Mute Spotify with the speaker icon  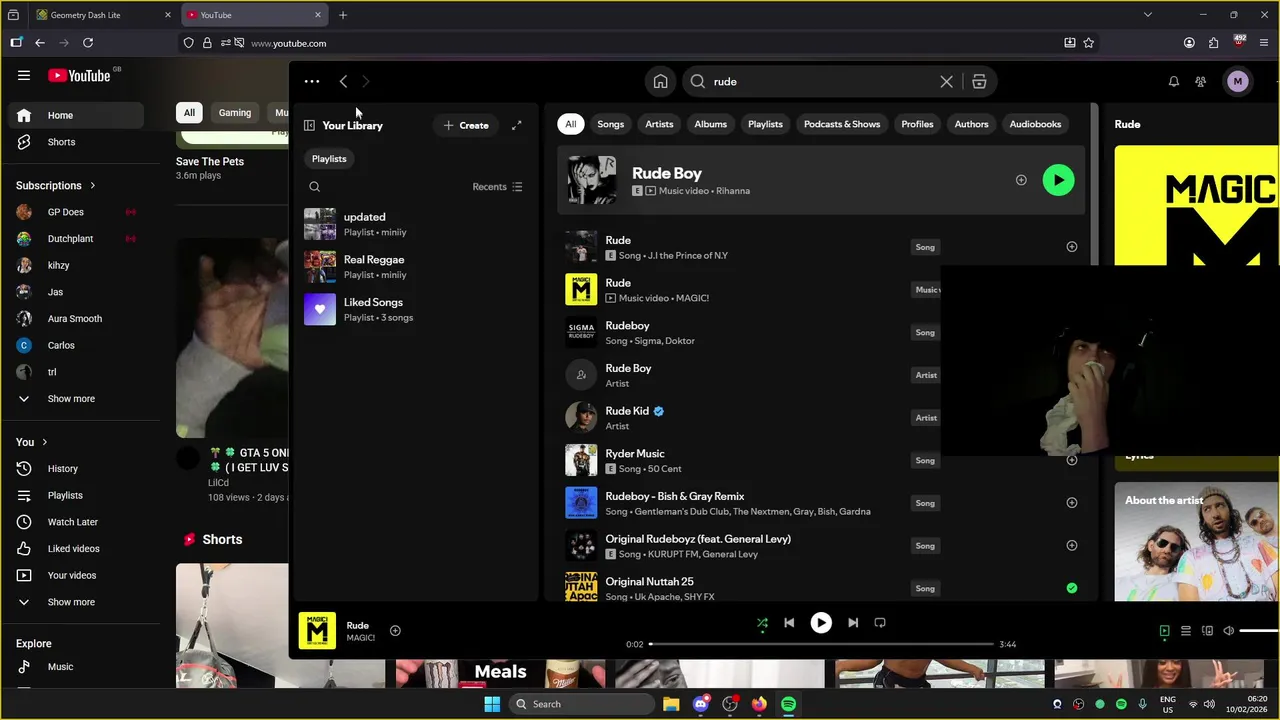1229,631
